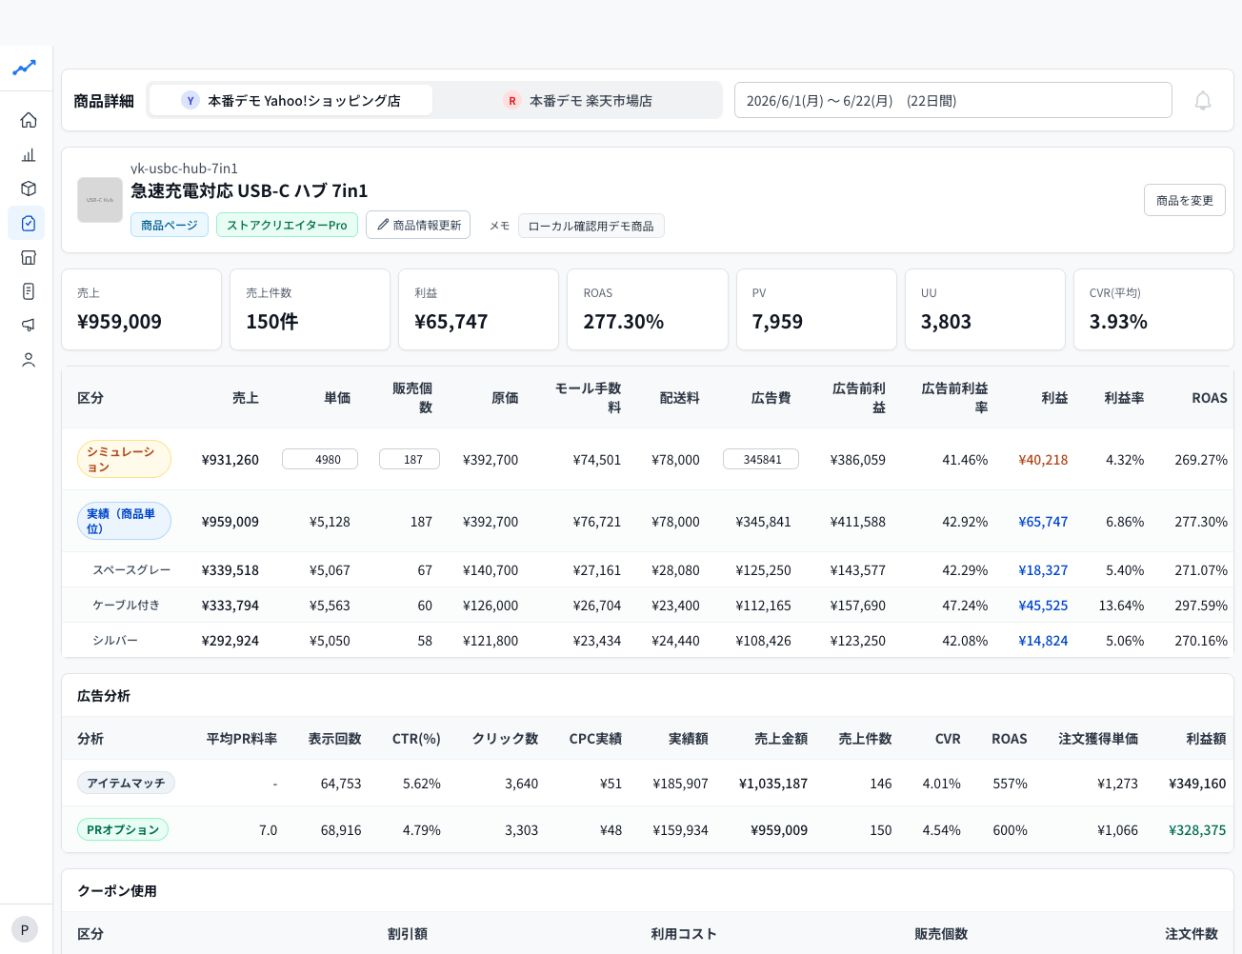
Task: Click the 注文獲得単価 column header
Action: 1098,739
